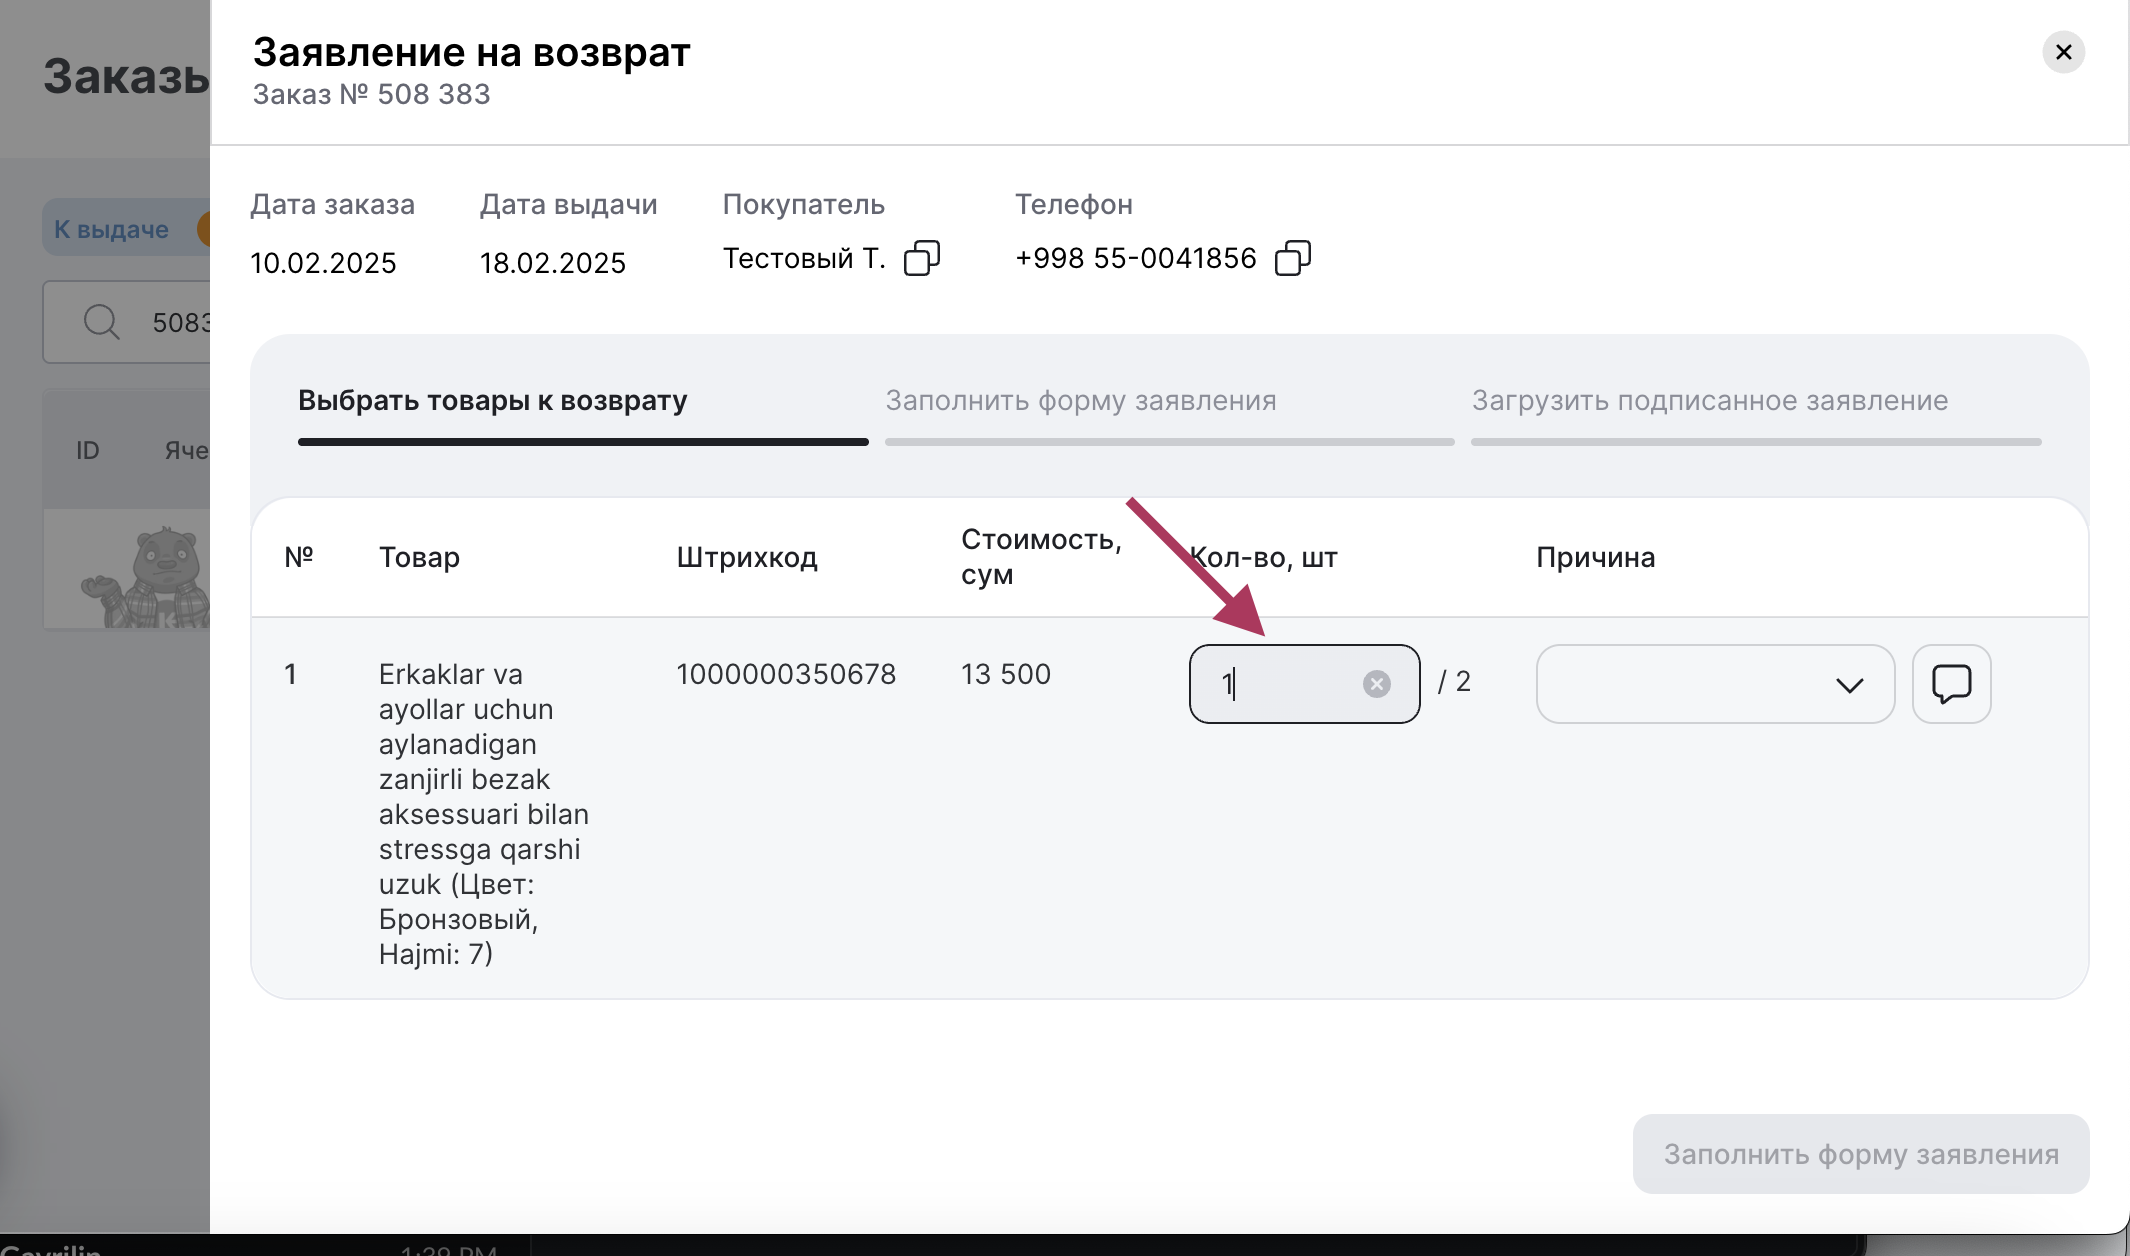Clear the quantity input field
The image size is (2130, 1256).
(x=1376, y=684)
